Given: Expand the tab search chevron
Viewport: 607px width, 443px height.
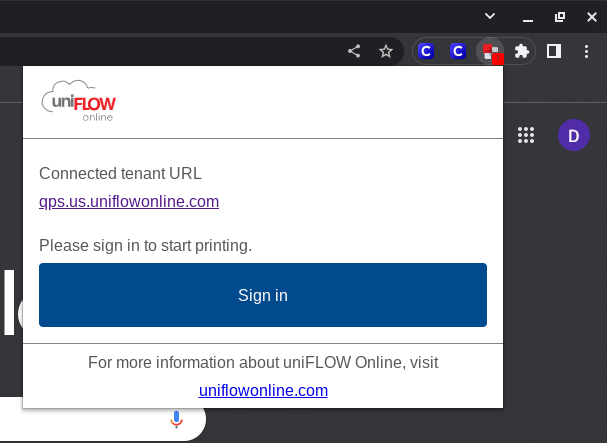Looking at the screenshot, I should click(x=490, y=16).
